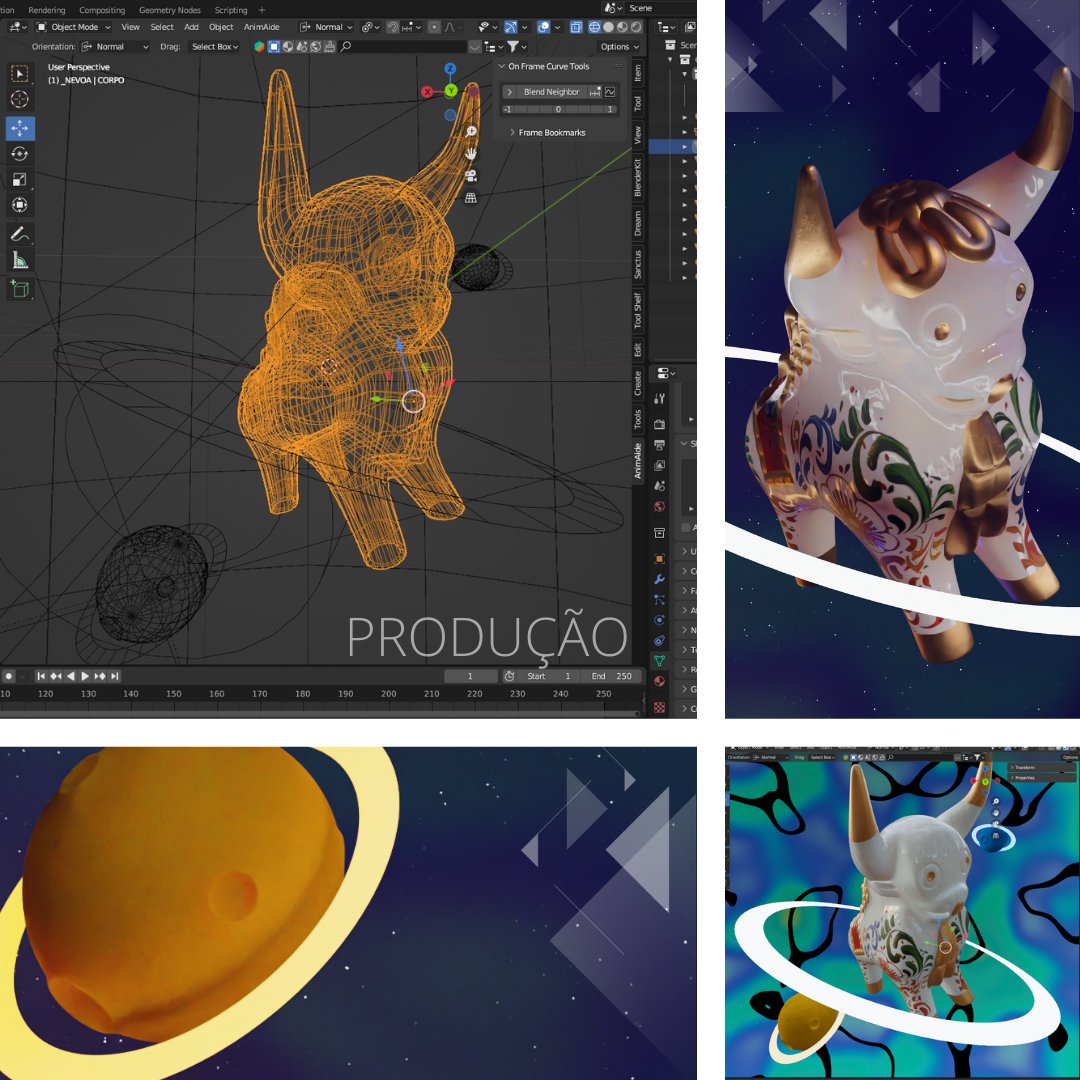Open the filter funnel dropdown
Image resolution: width=1080 pixels, height=1080 pixels.
coord(517,46)
